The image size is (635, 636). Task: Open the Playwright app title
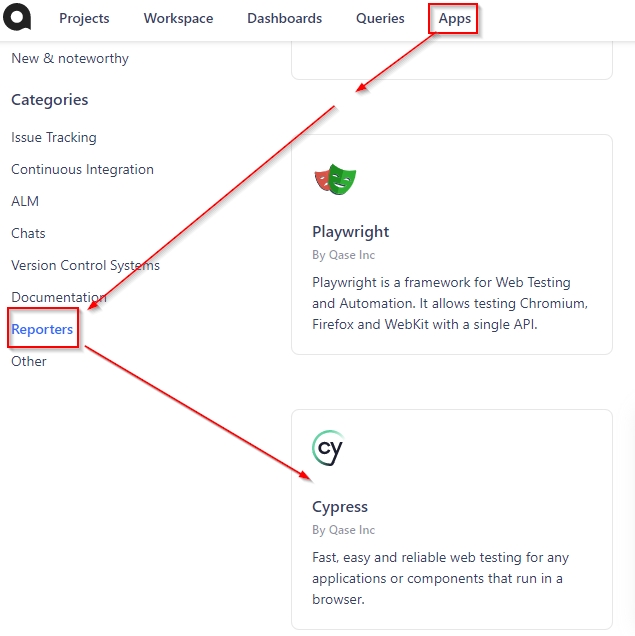point(350,231)
